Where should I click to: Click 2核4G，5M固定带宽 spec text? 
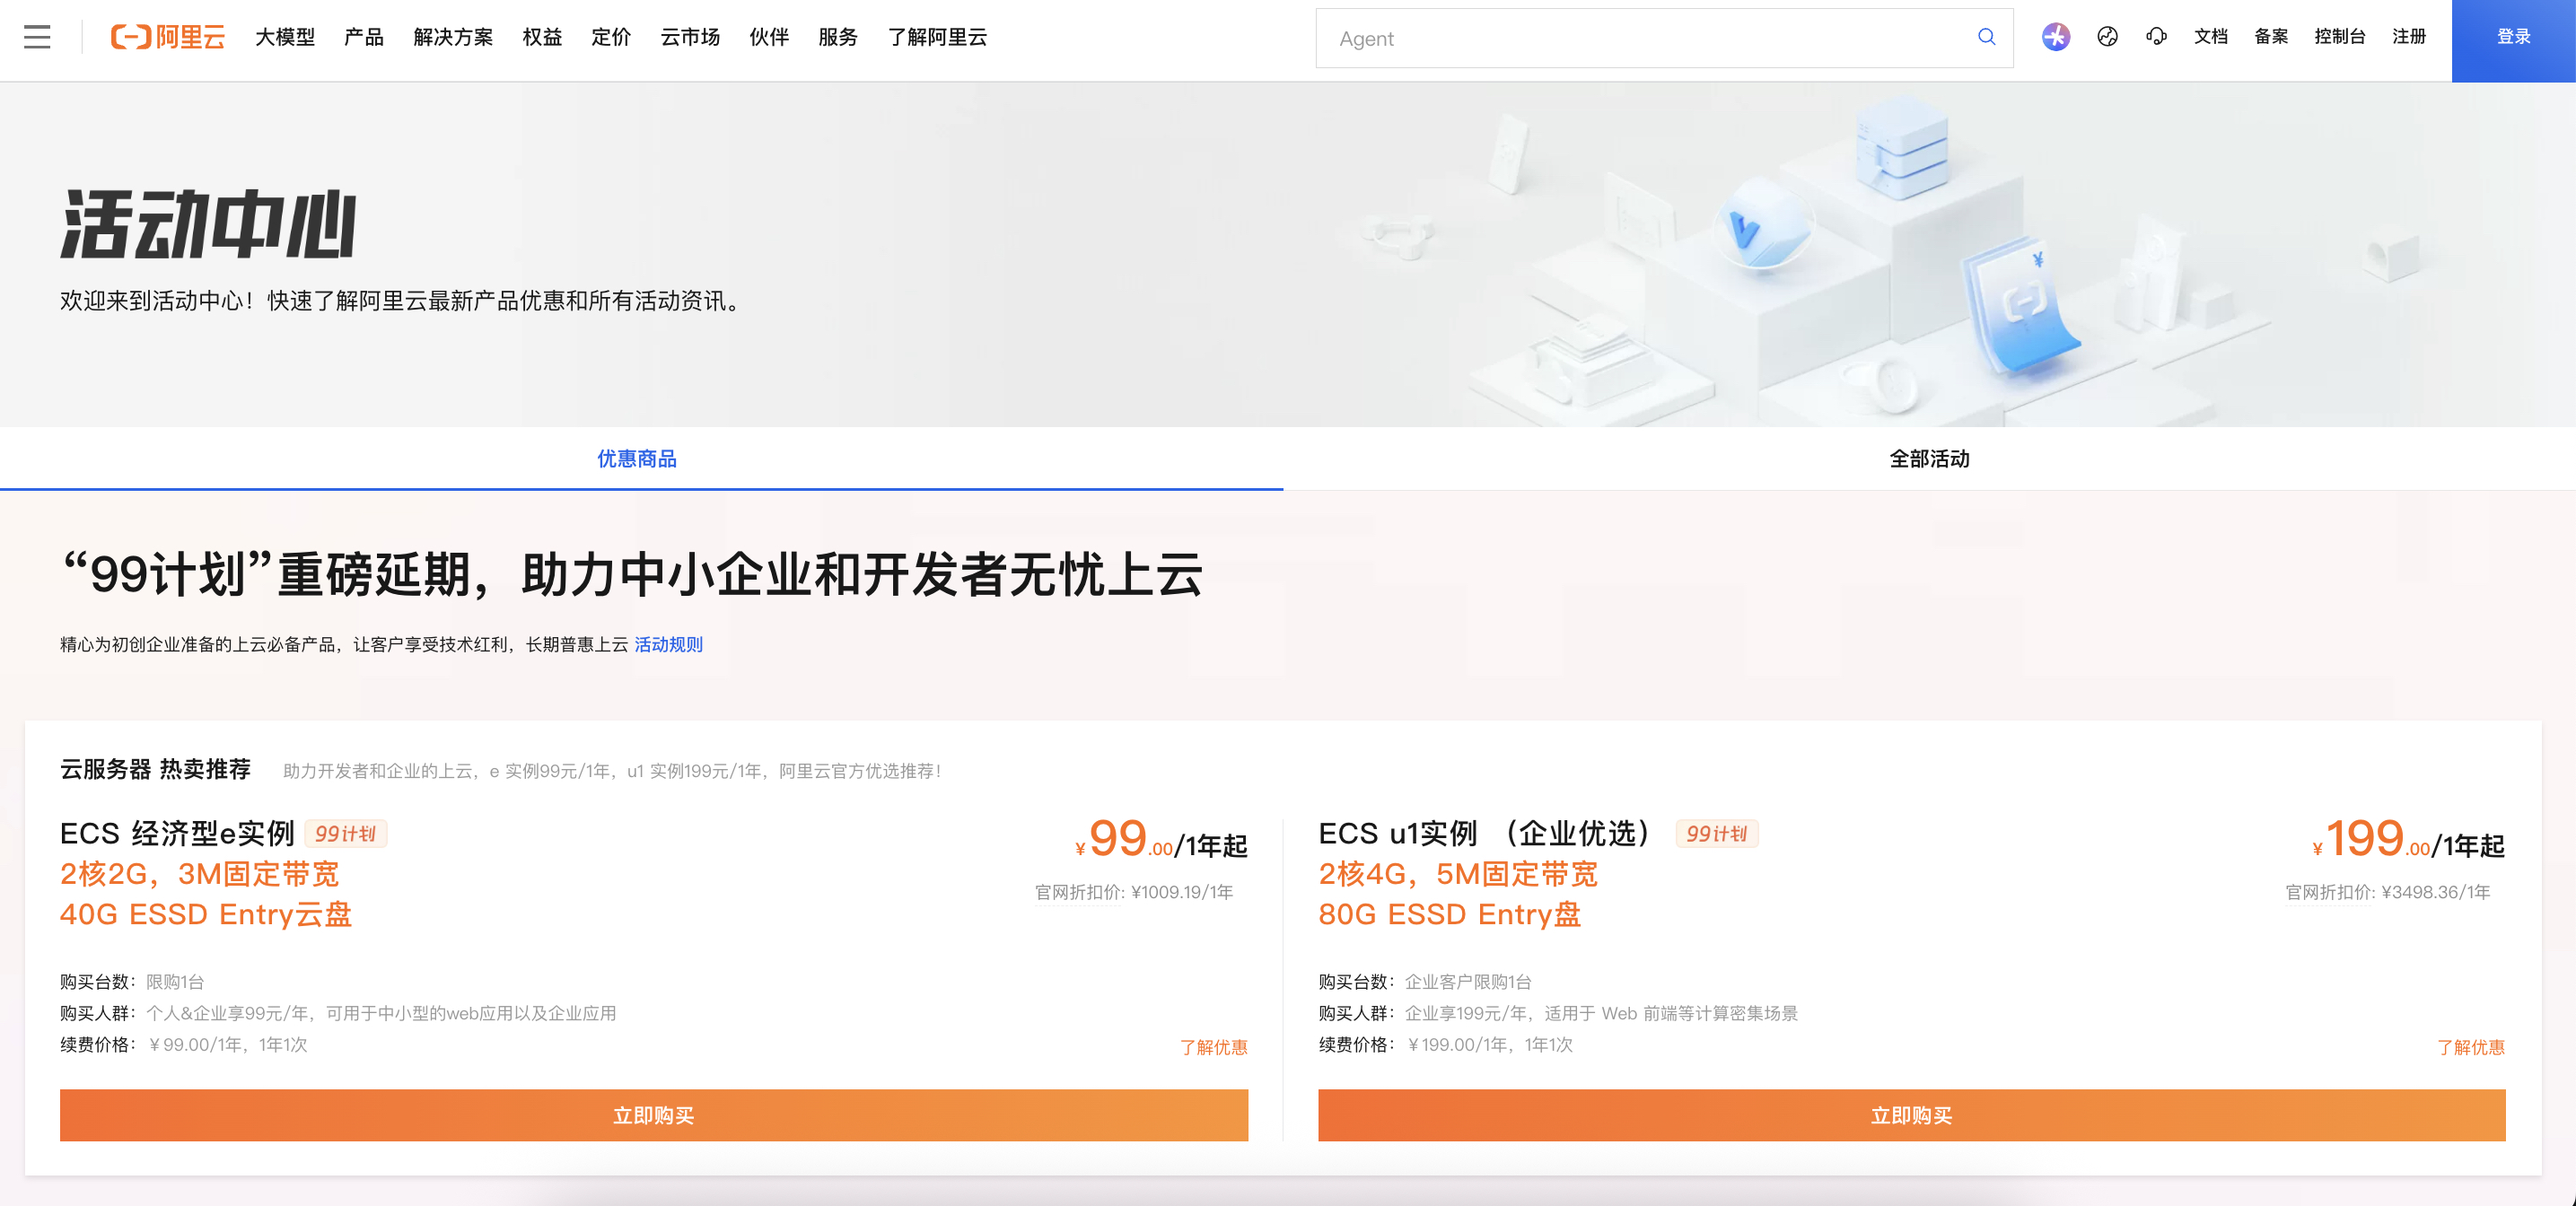click(1458, 874)
